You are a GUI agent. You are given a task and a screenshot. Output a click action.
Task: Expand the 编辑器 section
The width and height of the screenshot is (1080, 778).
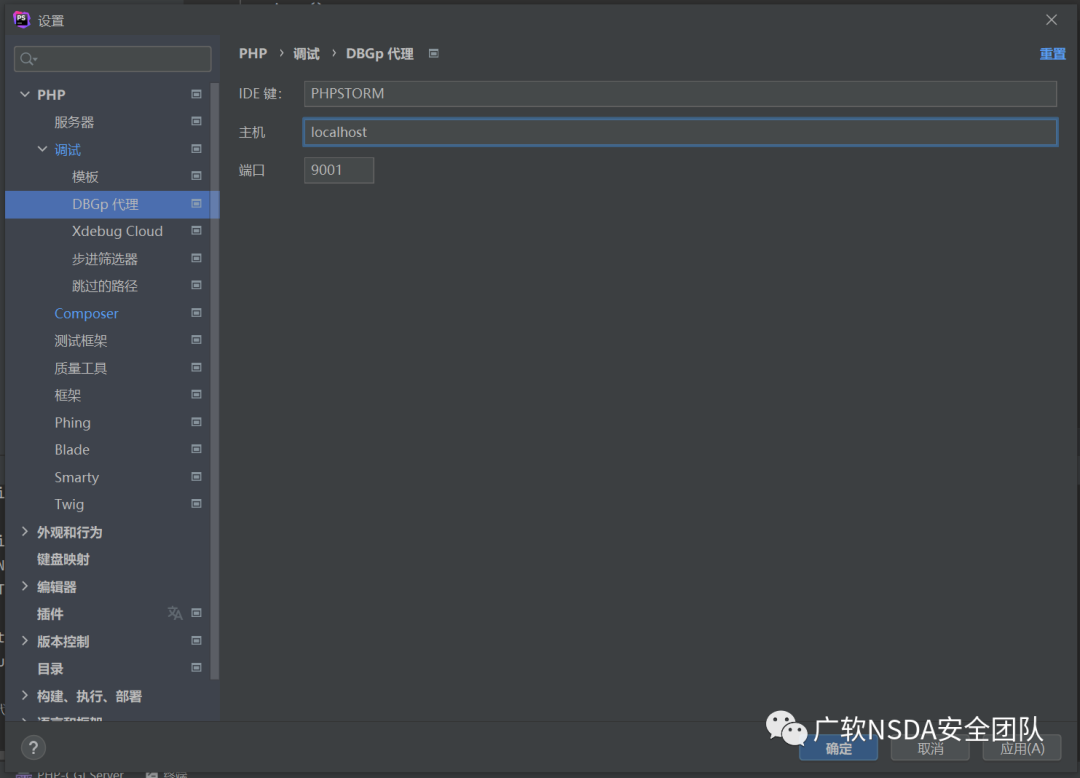coord(25,586)
